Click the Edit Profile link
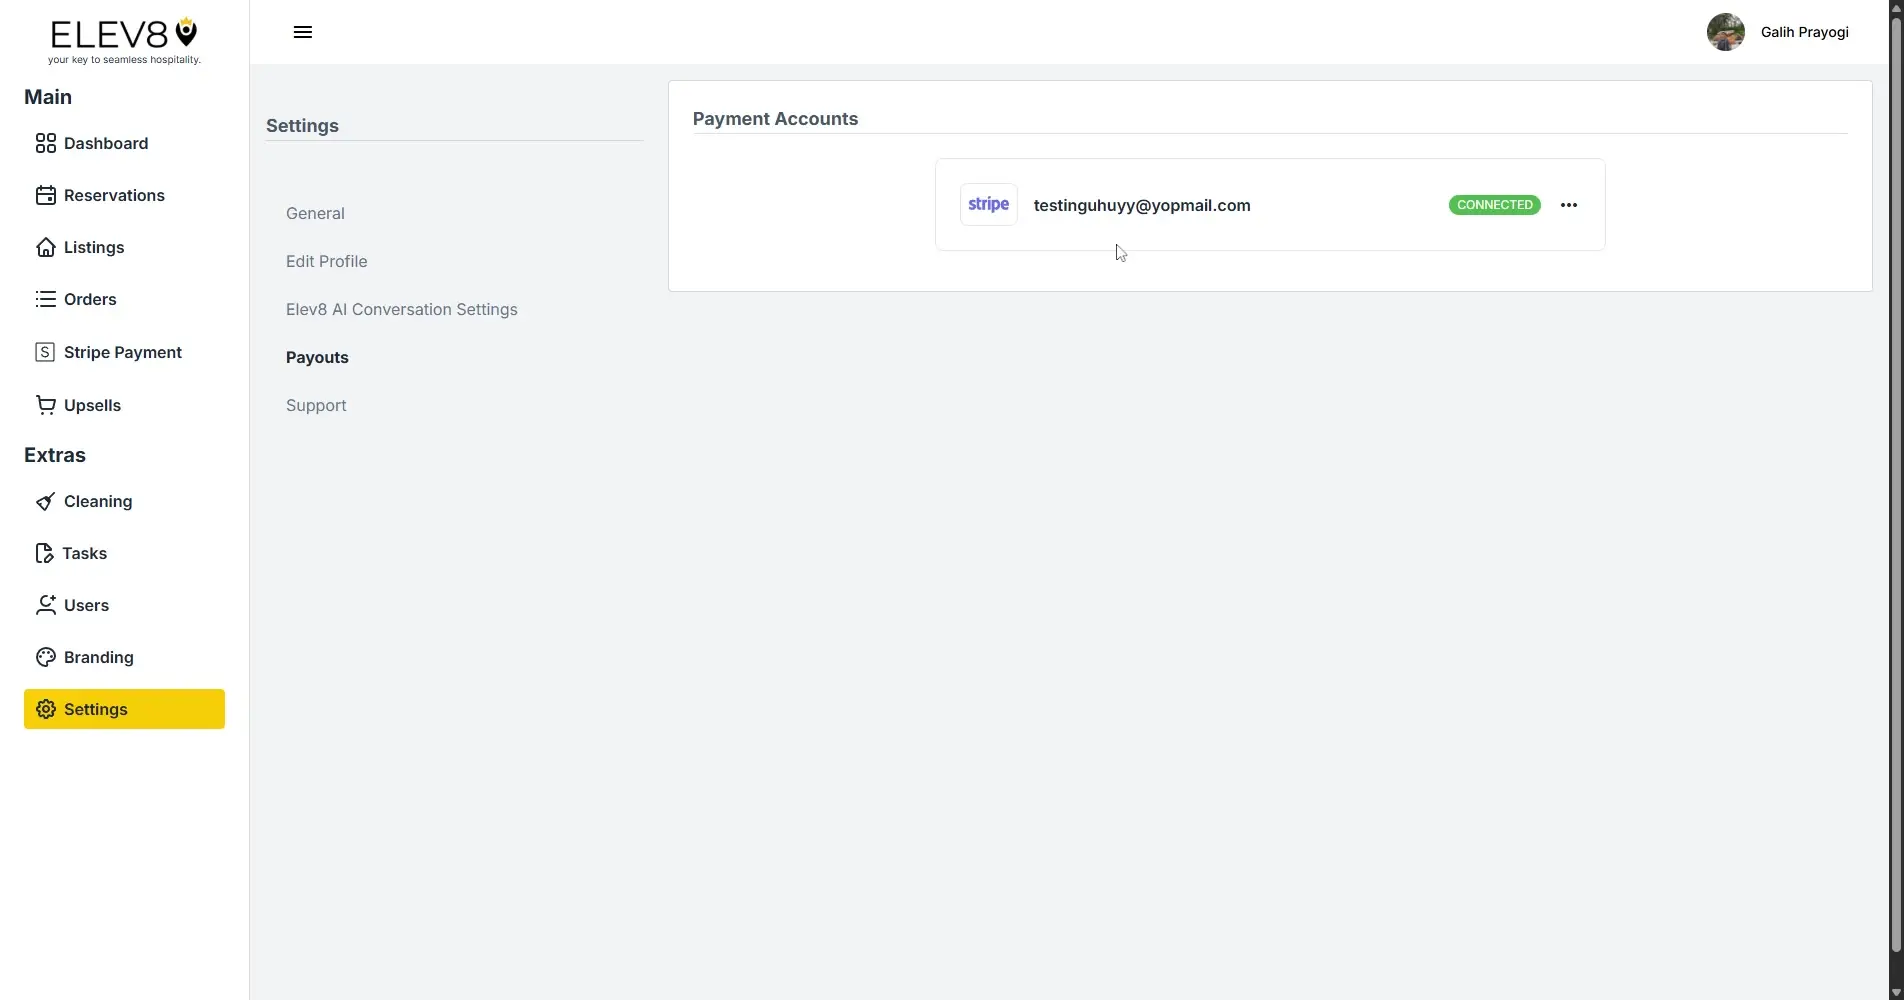The width and height of the screenshot is (1904, 1000). click(326, 261)
